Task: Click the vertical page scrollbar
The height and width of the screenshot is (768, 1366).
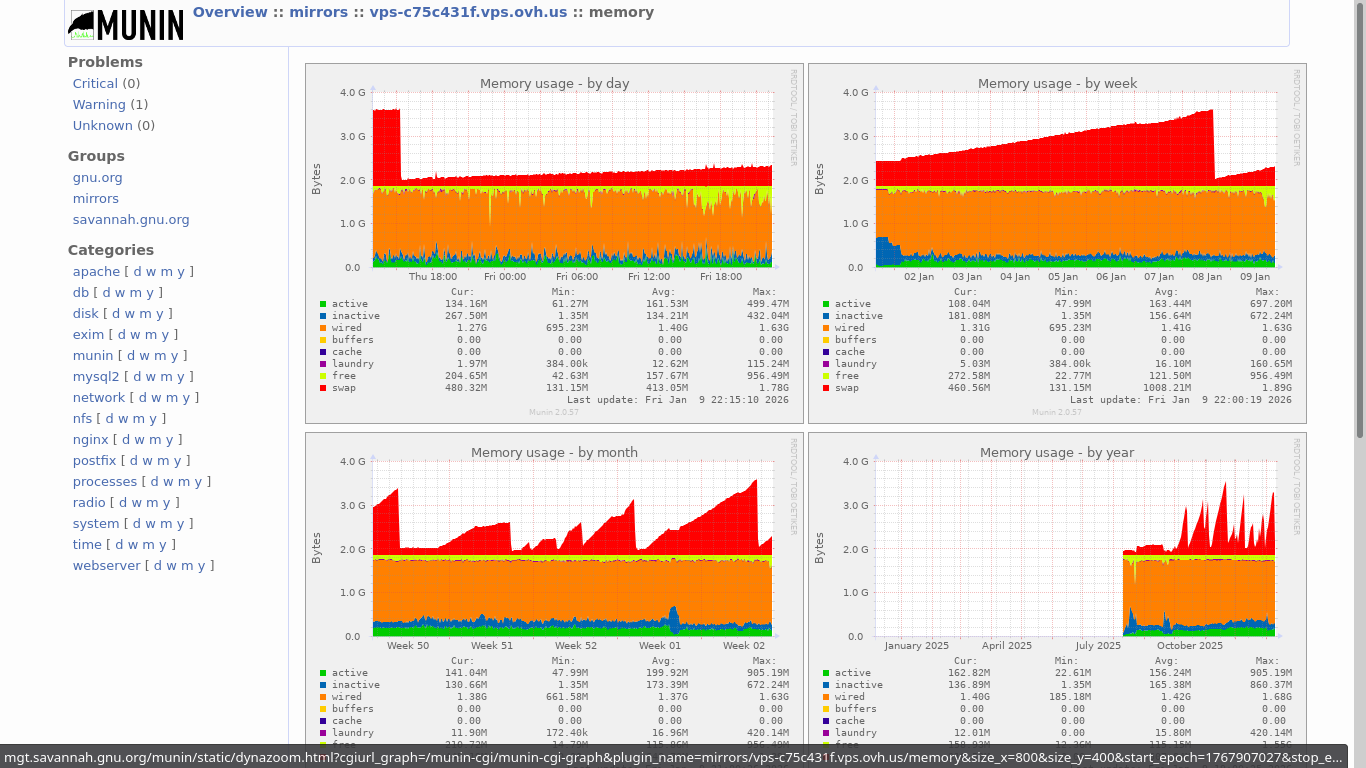Action: click(1359, 220)
